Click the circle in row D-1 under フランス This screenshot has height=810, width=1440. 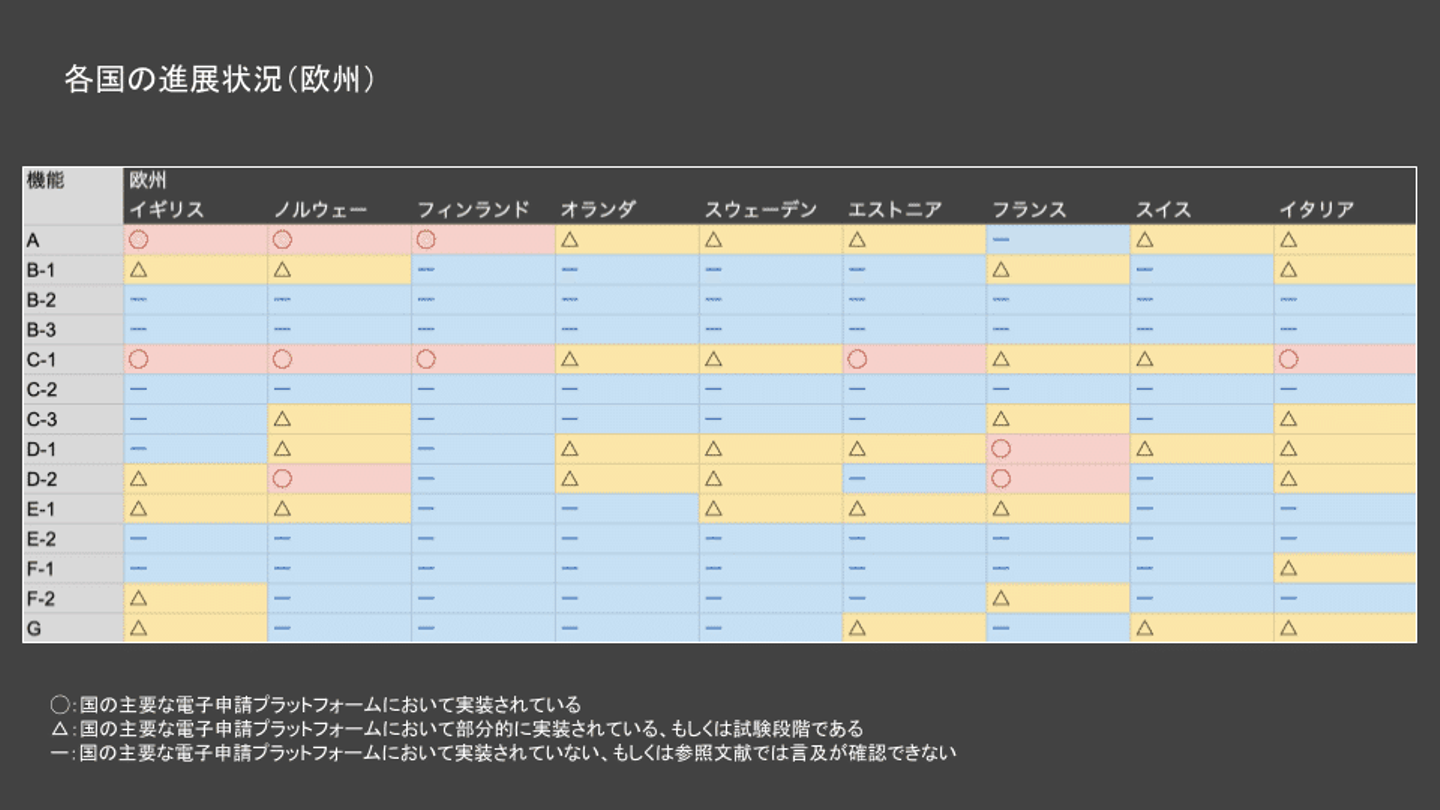pos(1001,449)
